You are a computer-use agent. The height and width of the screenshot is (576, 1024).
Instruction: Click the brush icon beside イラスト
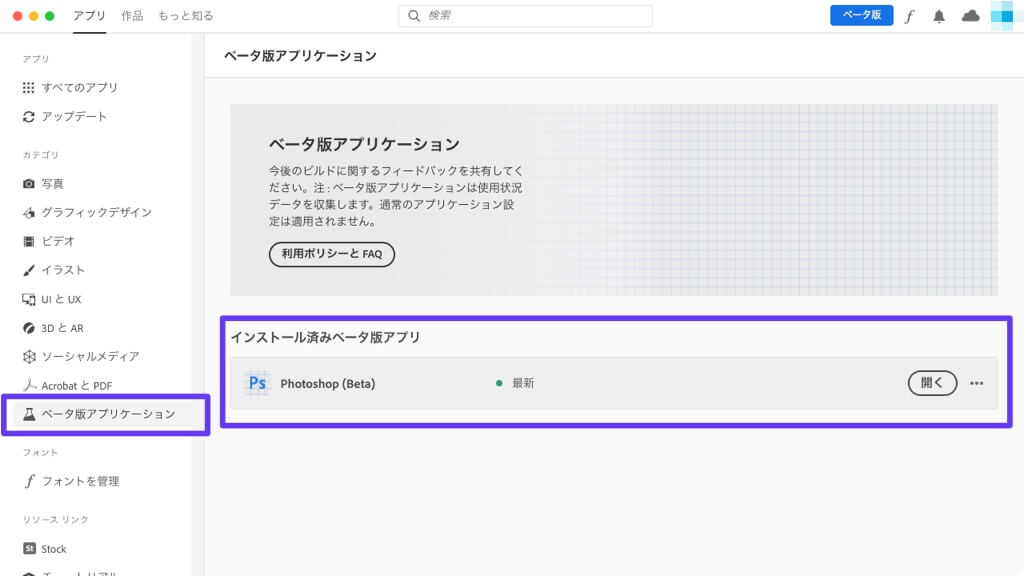[x=29, y=270]
